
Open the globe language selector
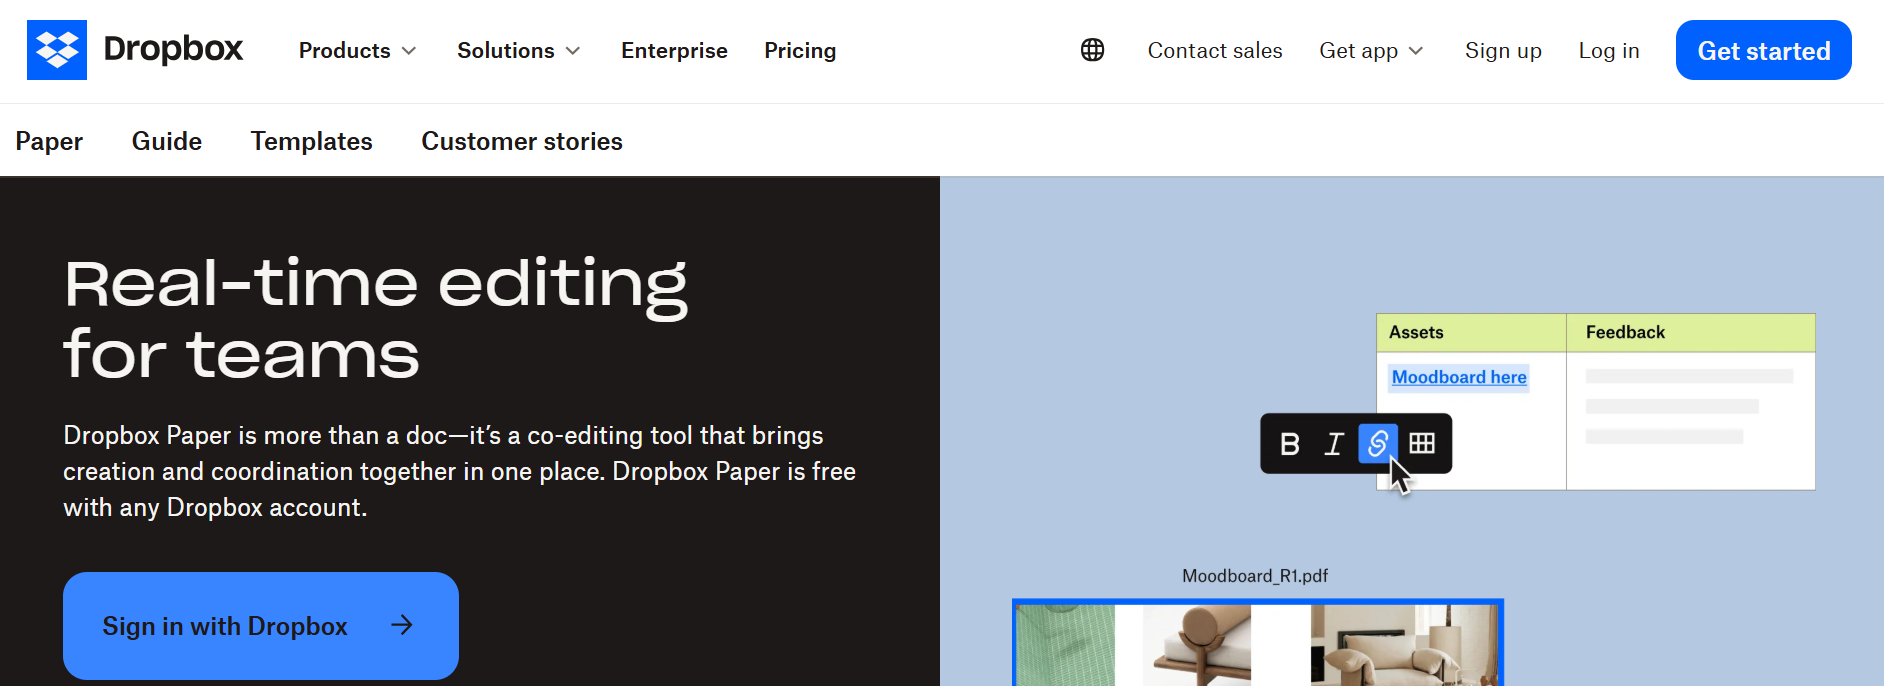[1092, 50]
